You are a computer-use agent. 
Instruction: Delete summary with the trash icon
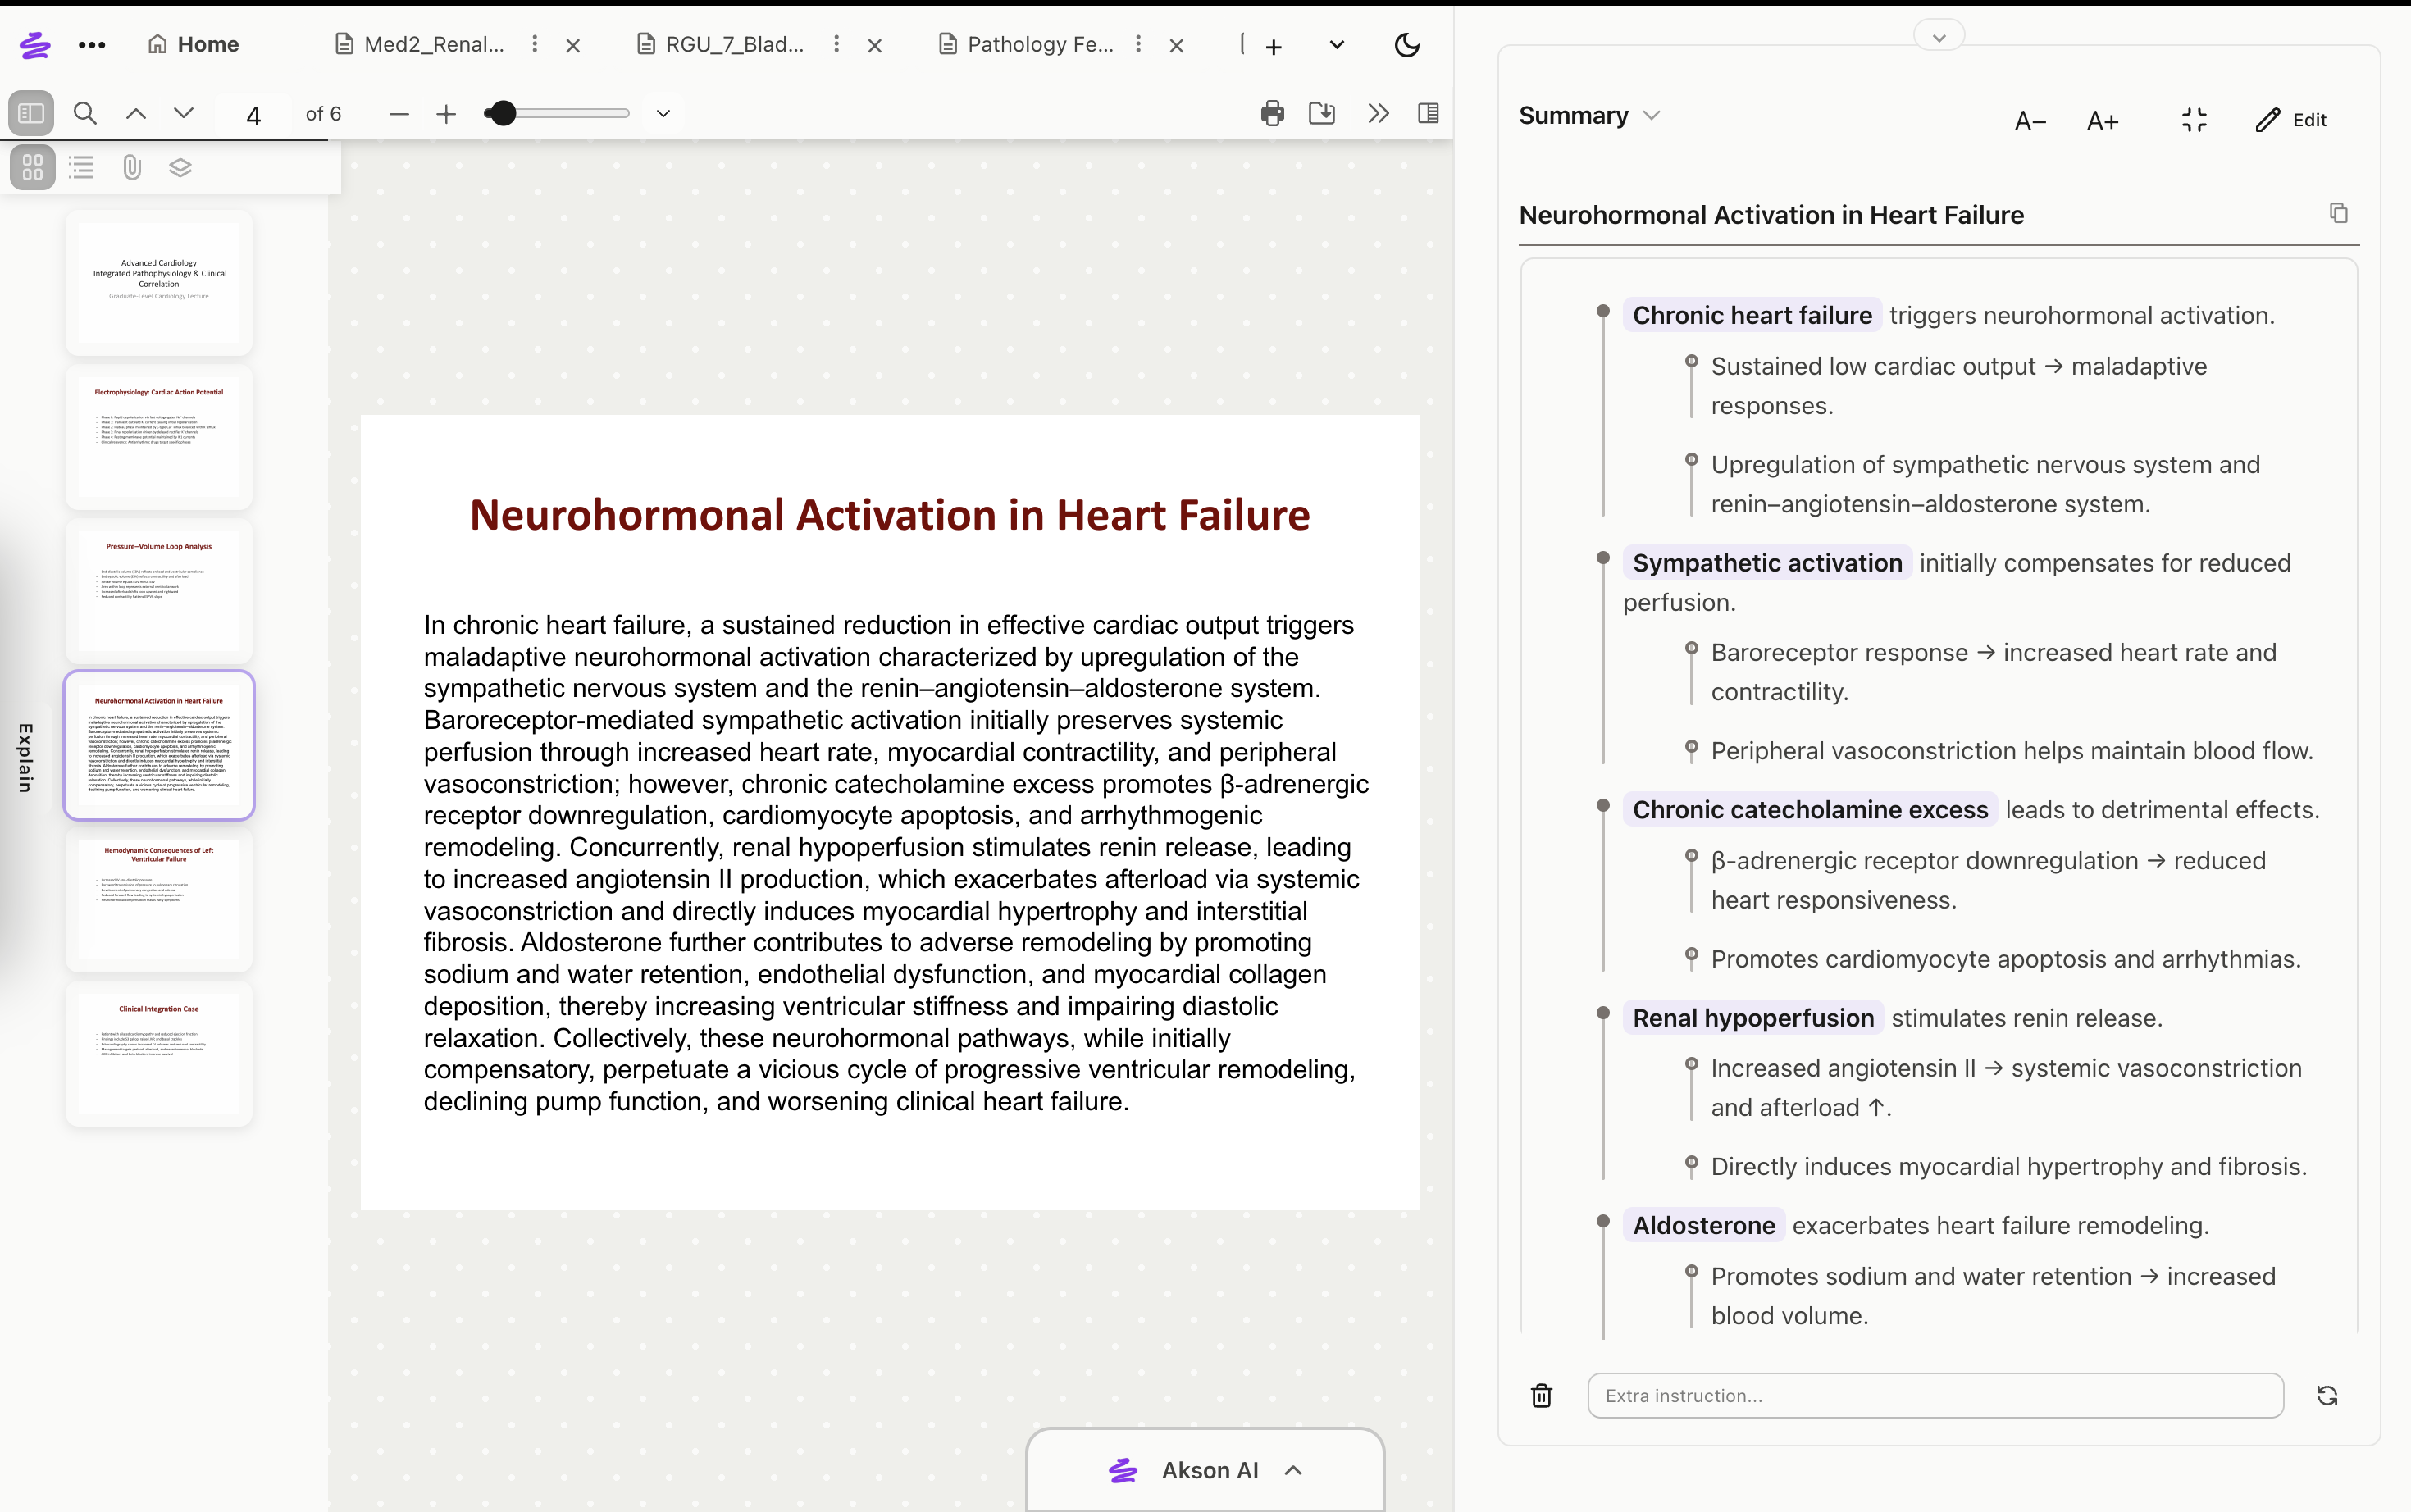(x=1541, y=1395)
